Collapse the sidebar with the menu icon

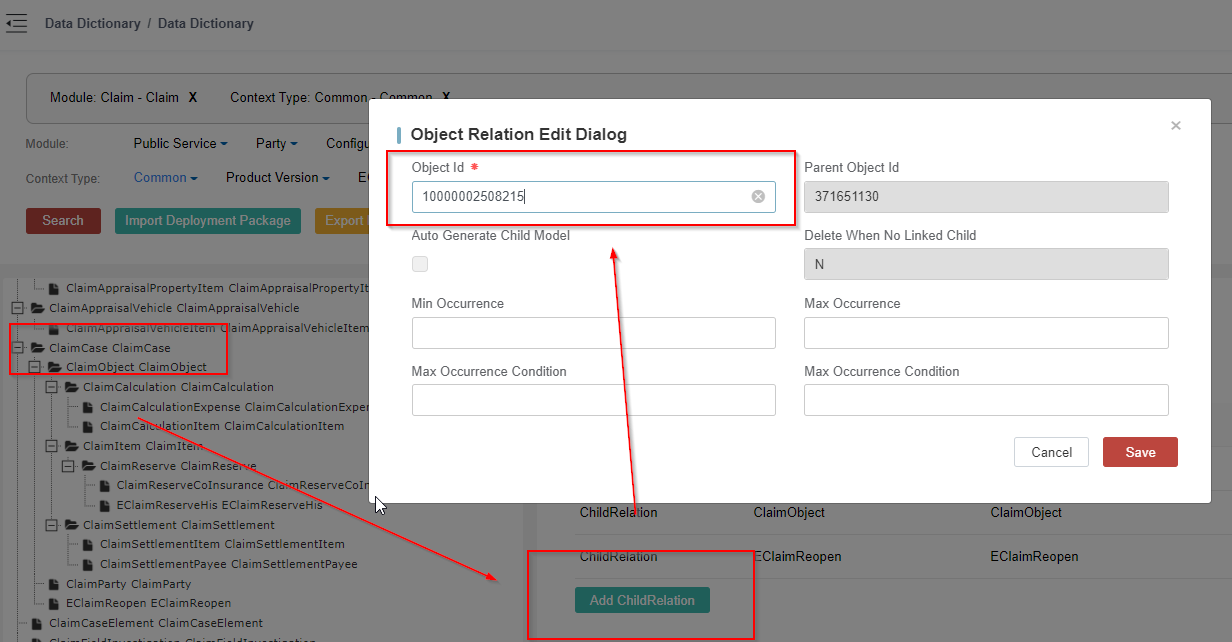(16, 23)
